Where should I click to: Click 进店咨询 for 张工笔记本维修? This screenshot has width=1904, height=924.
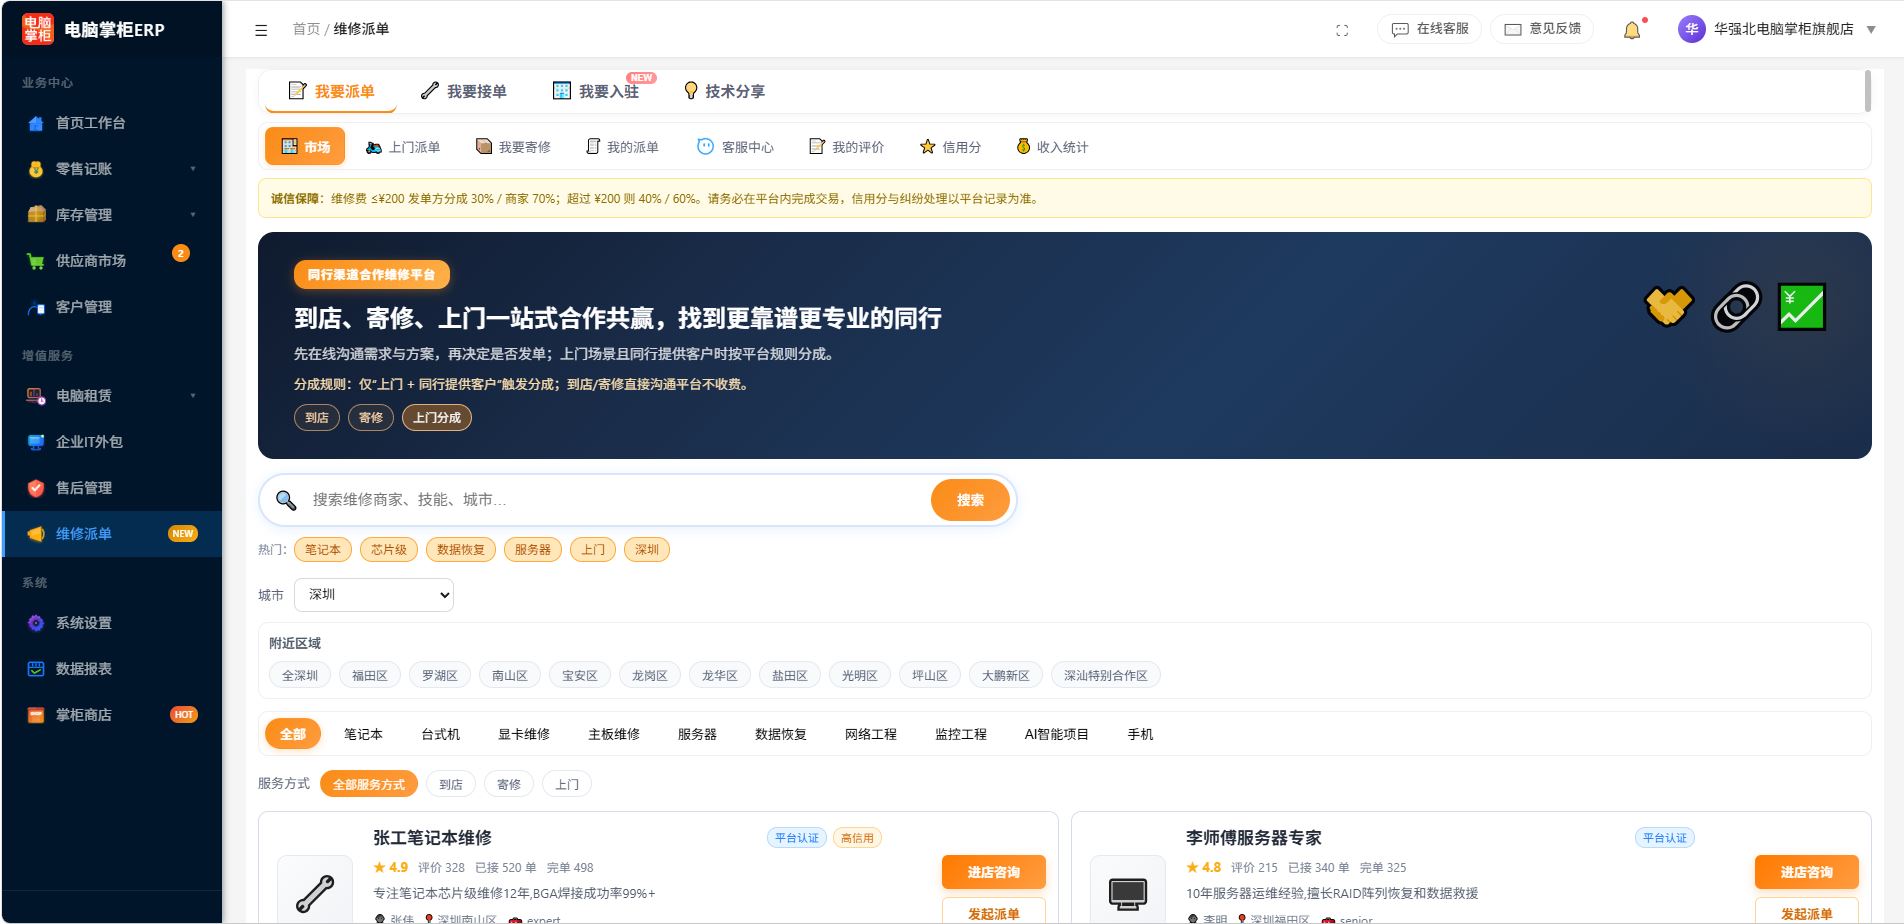[993, 872]
